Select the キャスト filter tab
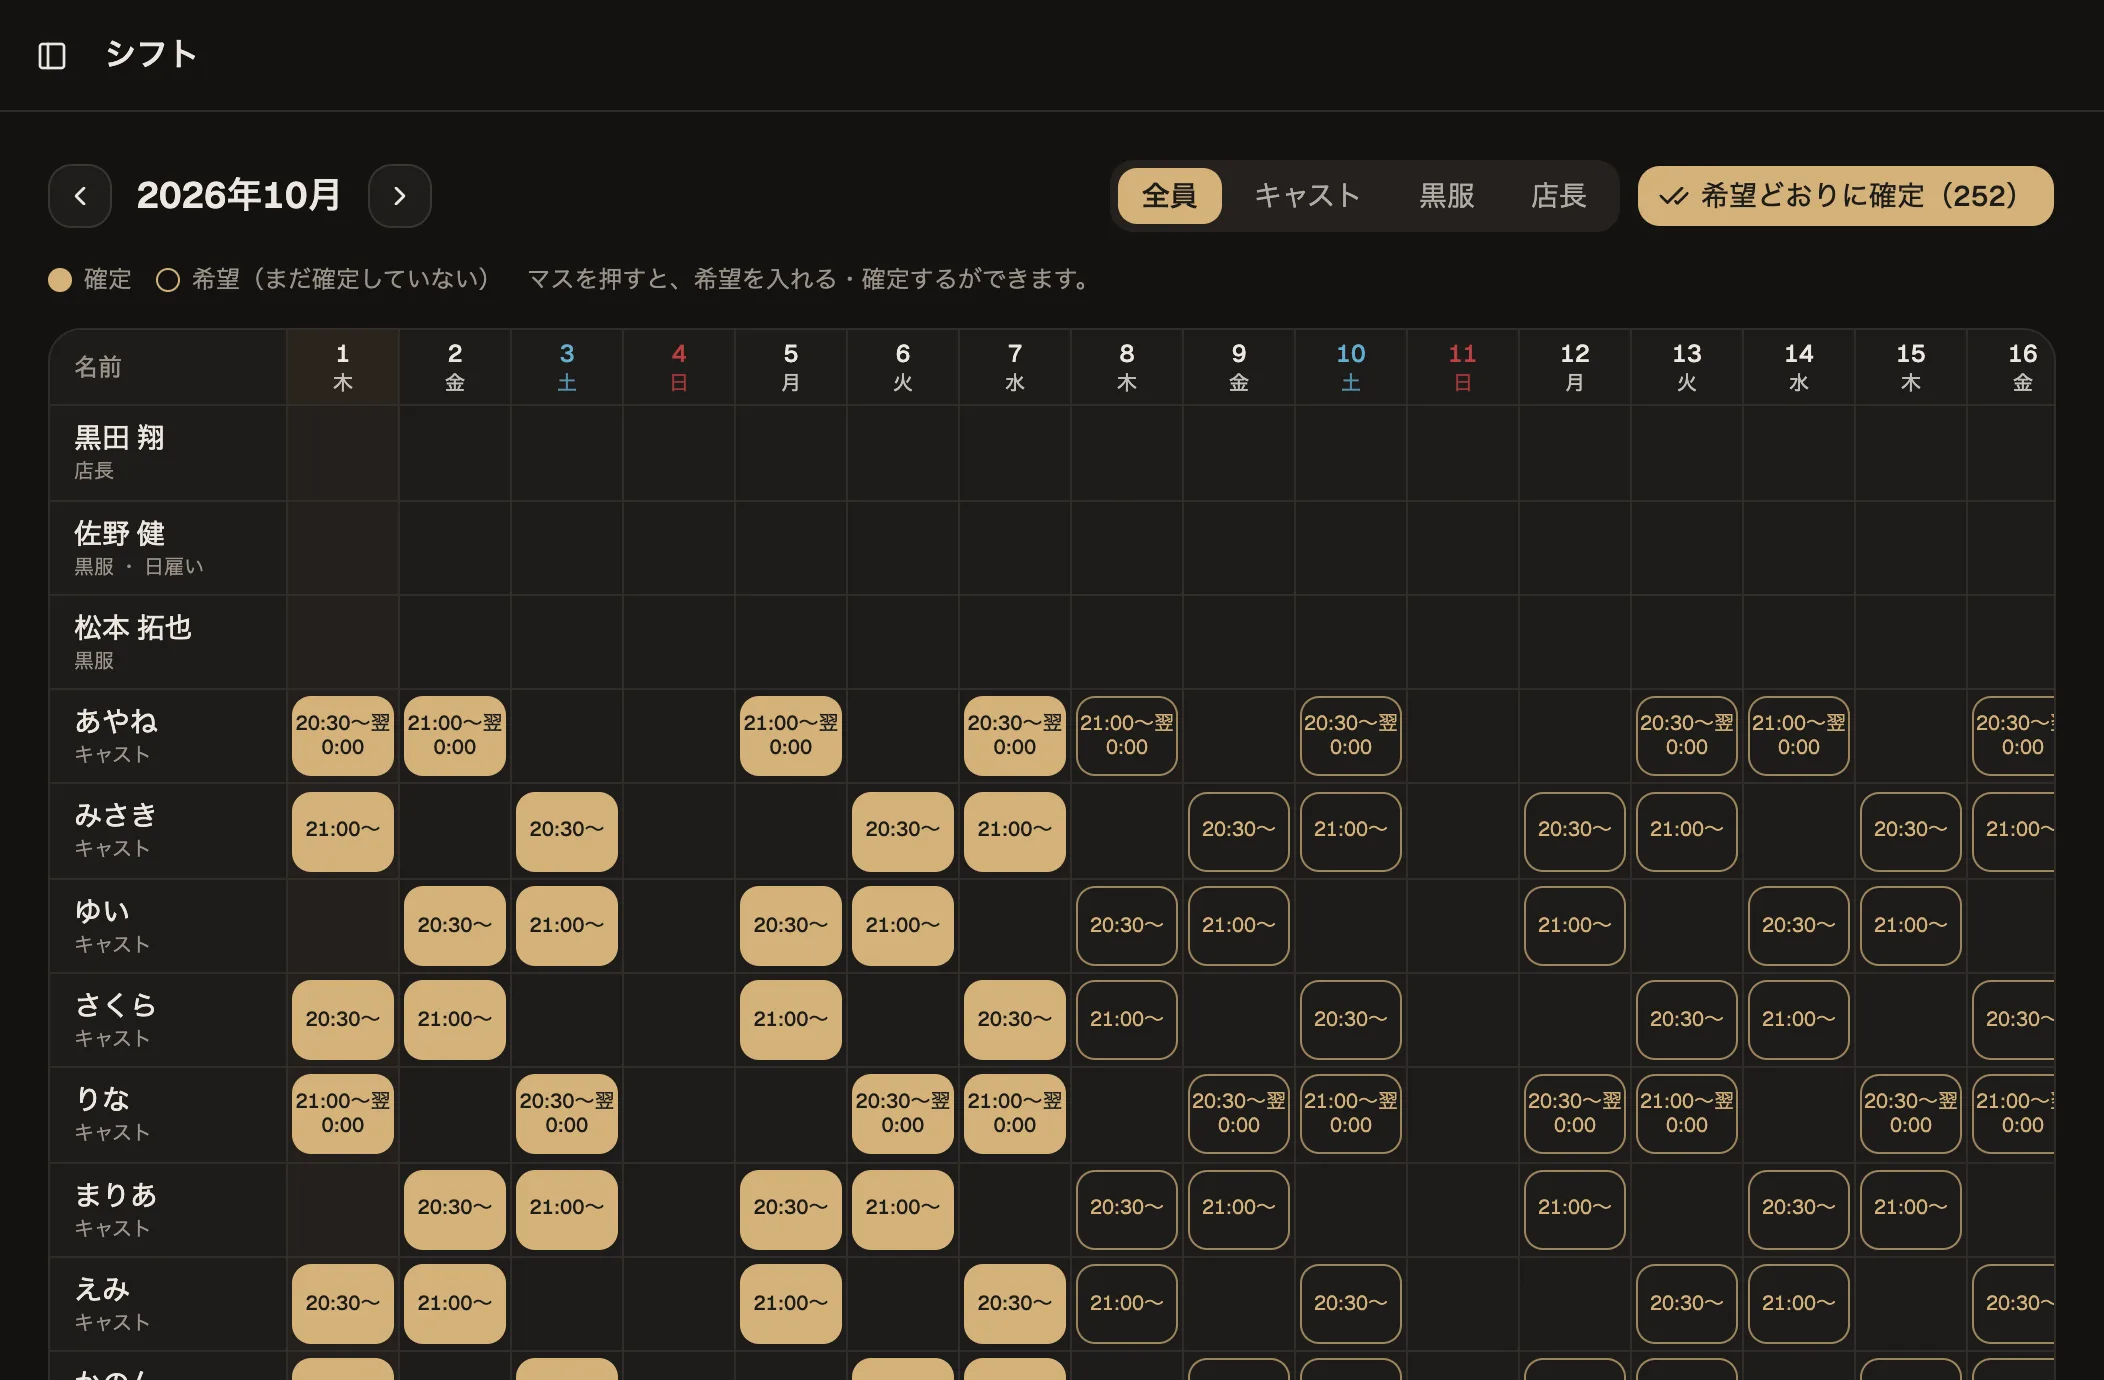This screenshot has height=1380, width=2104. (1307, 196)
